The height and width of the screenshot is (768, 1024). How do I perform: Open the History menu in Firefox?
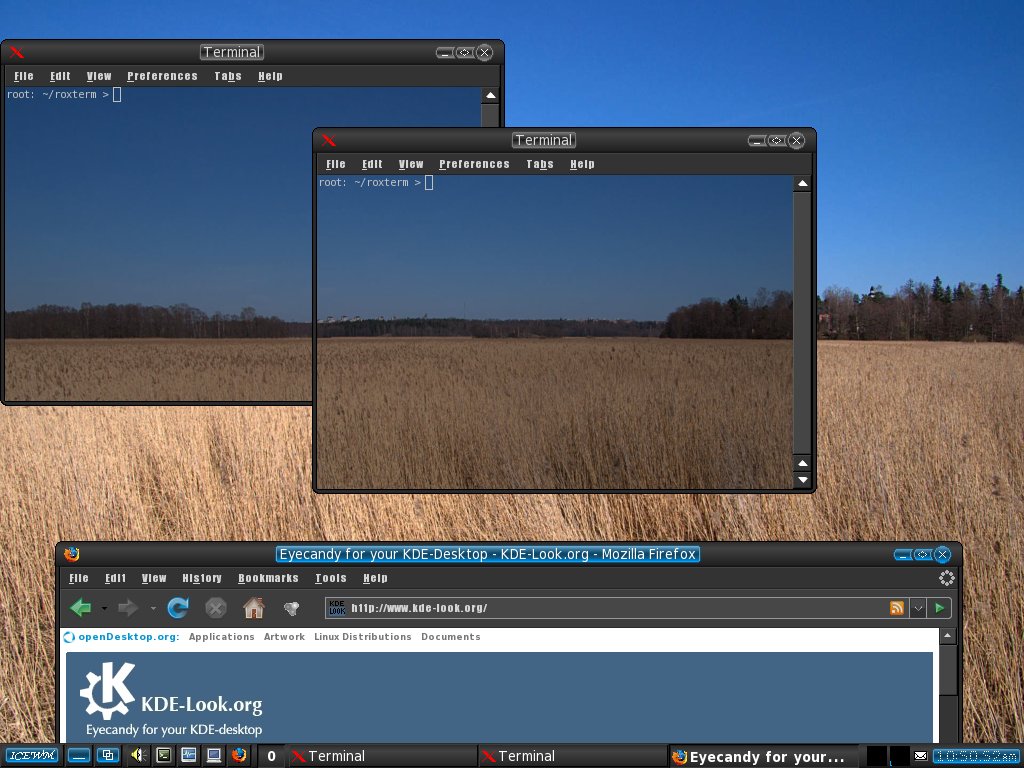point(202,578)
